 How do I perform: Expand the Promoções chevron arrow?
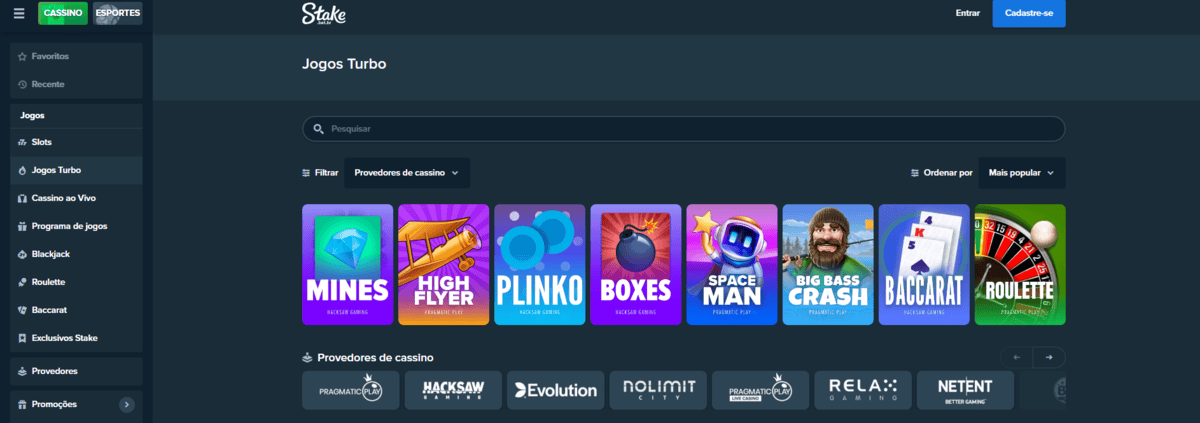point(127,404)
